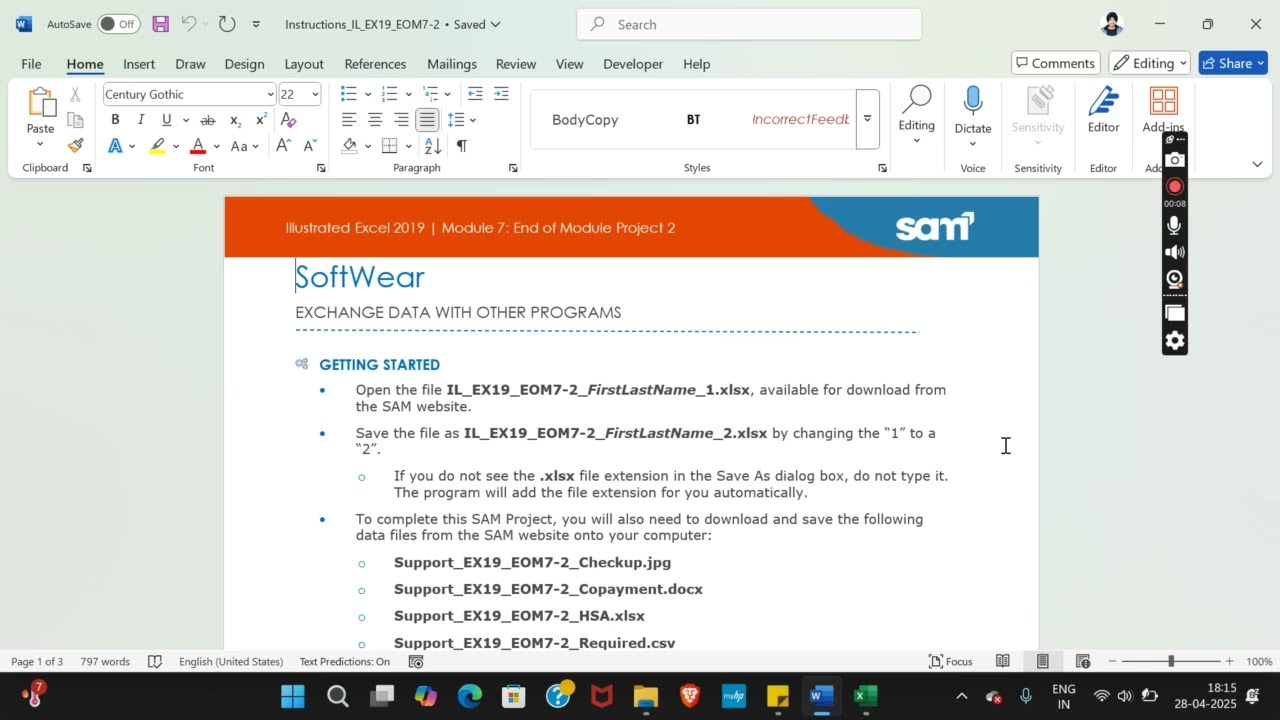Center the paragraph text
The height and width of the screenshot is (720, 1280).
[x=375, y=120]
